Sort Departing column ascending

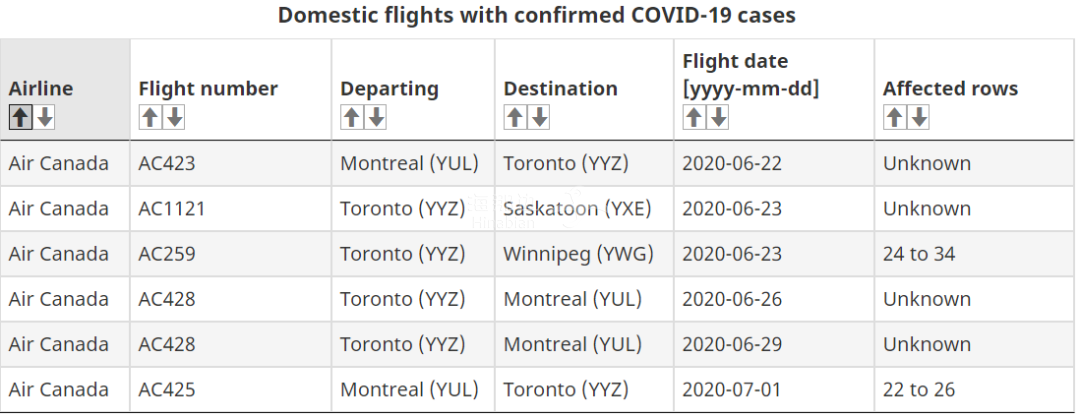pyautogui.click(x=352, y=118)
